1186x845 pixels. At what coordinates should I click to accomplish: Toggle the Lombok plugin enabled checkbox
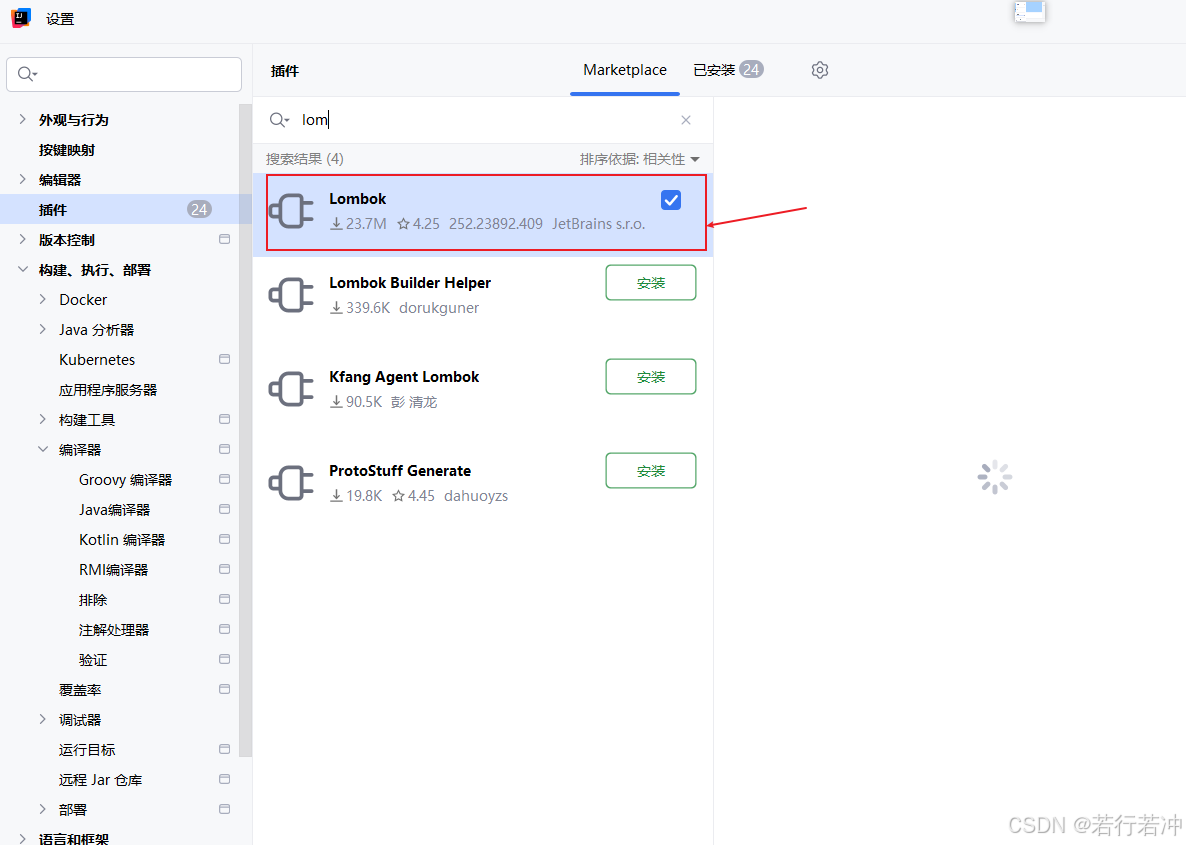coord(671,200)
